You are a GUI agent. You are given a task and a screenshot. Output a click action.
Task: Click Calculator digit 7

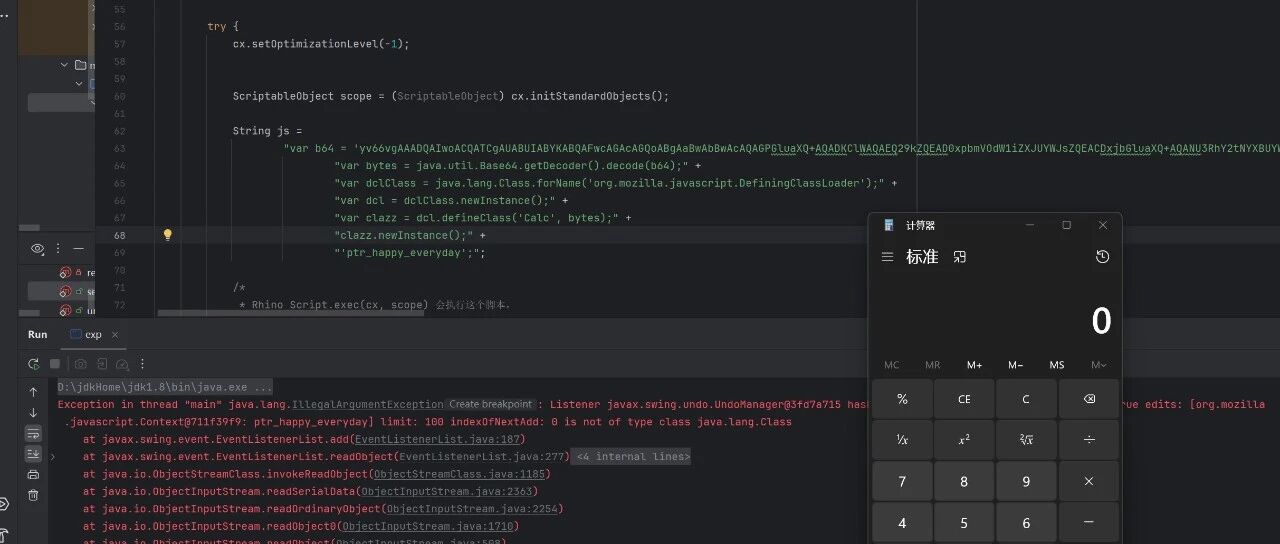pyautogui.click(x=902, y=481)
